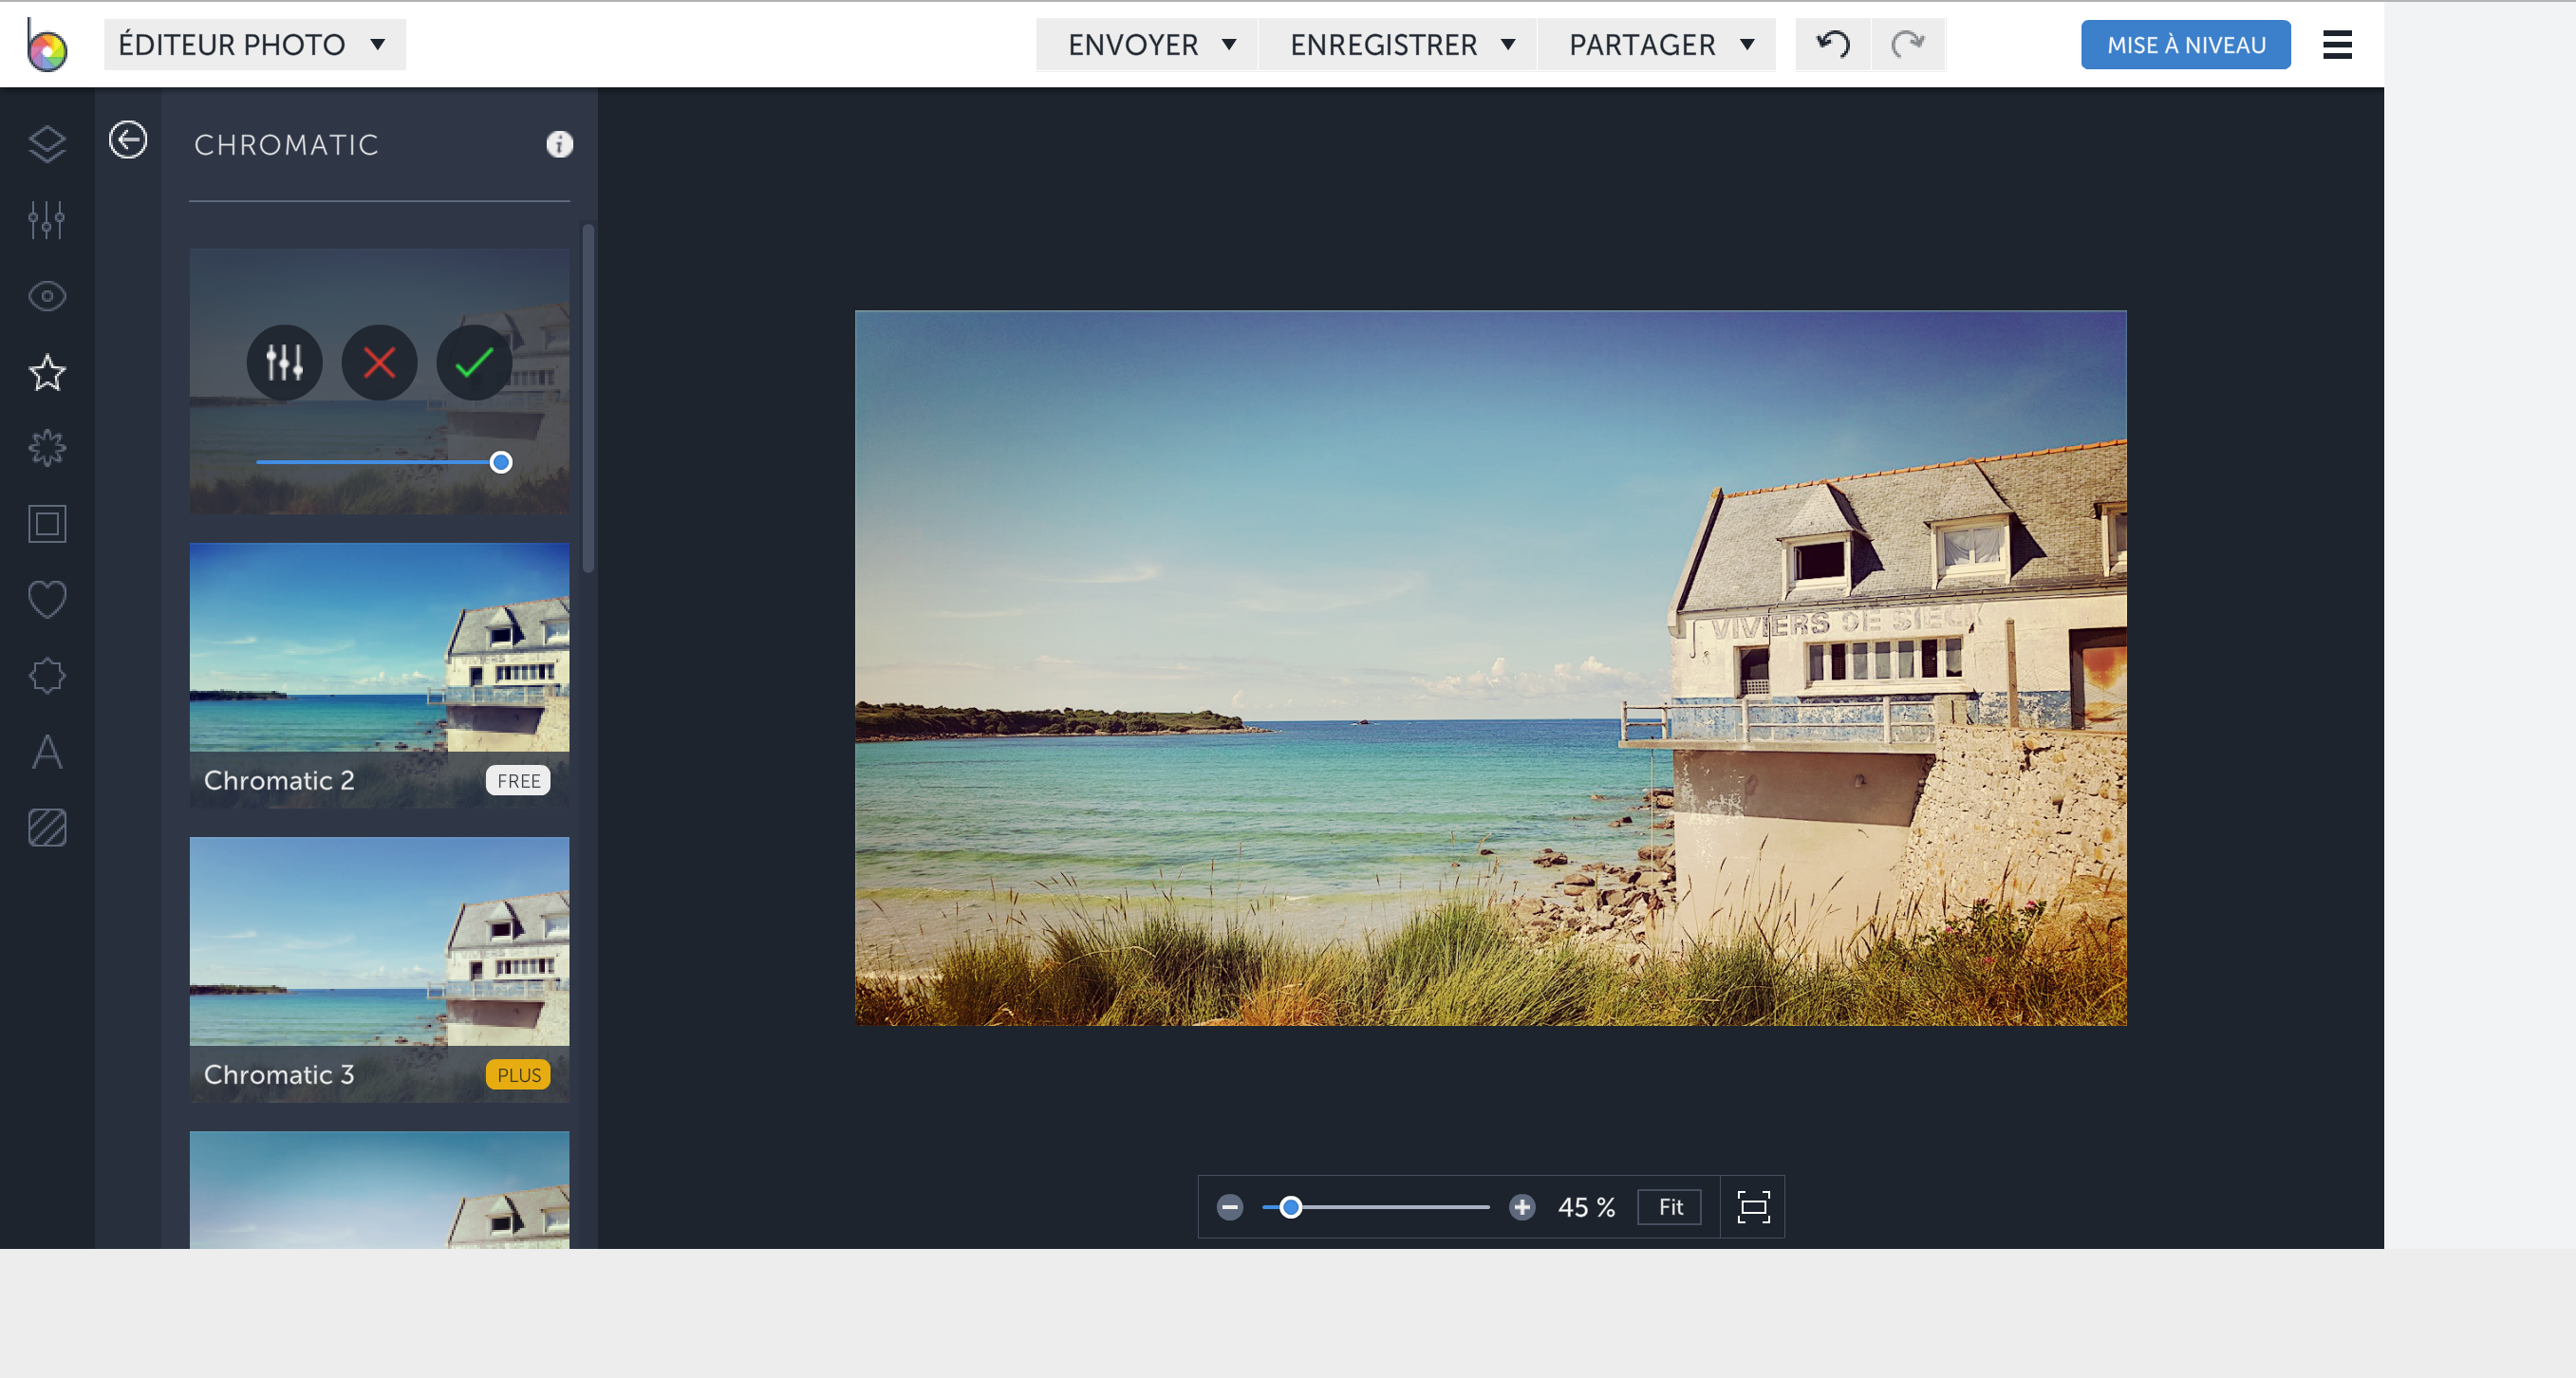The image size is (2576, 1378).
Task: Click the Fit zoom button
Action: [1670, 1207]
